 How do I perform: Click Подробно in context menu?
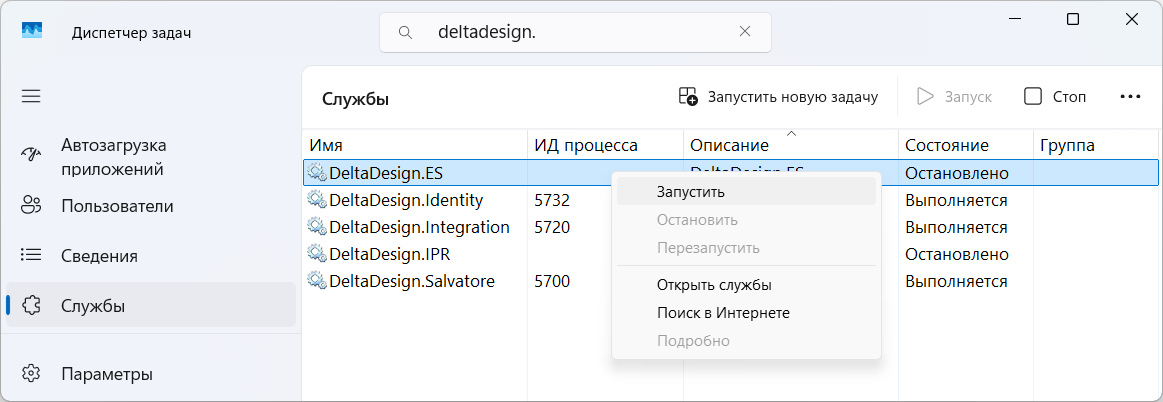[x=746, y=341]
